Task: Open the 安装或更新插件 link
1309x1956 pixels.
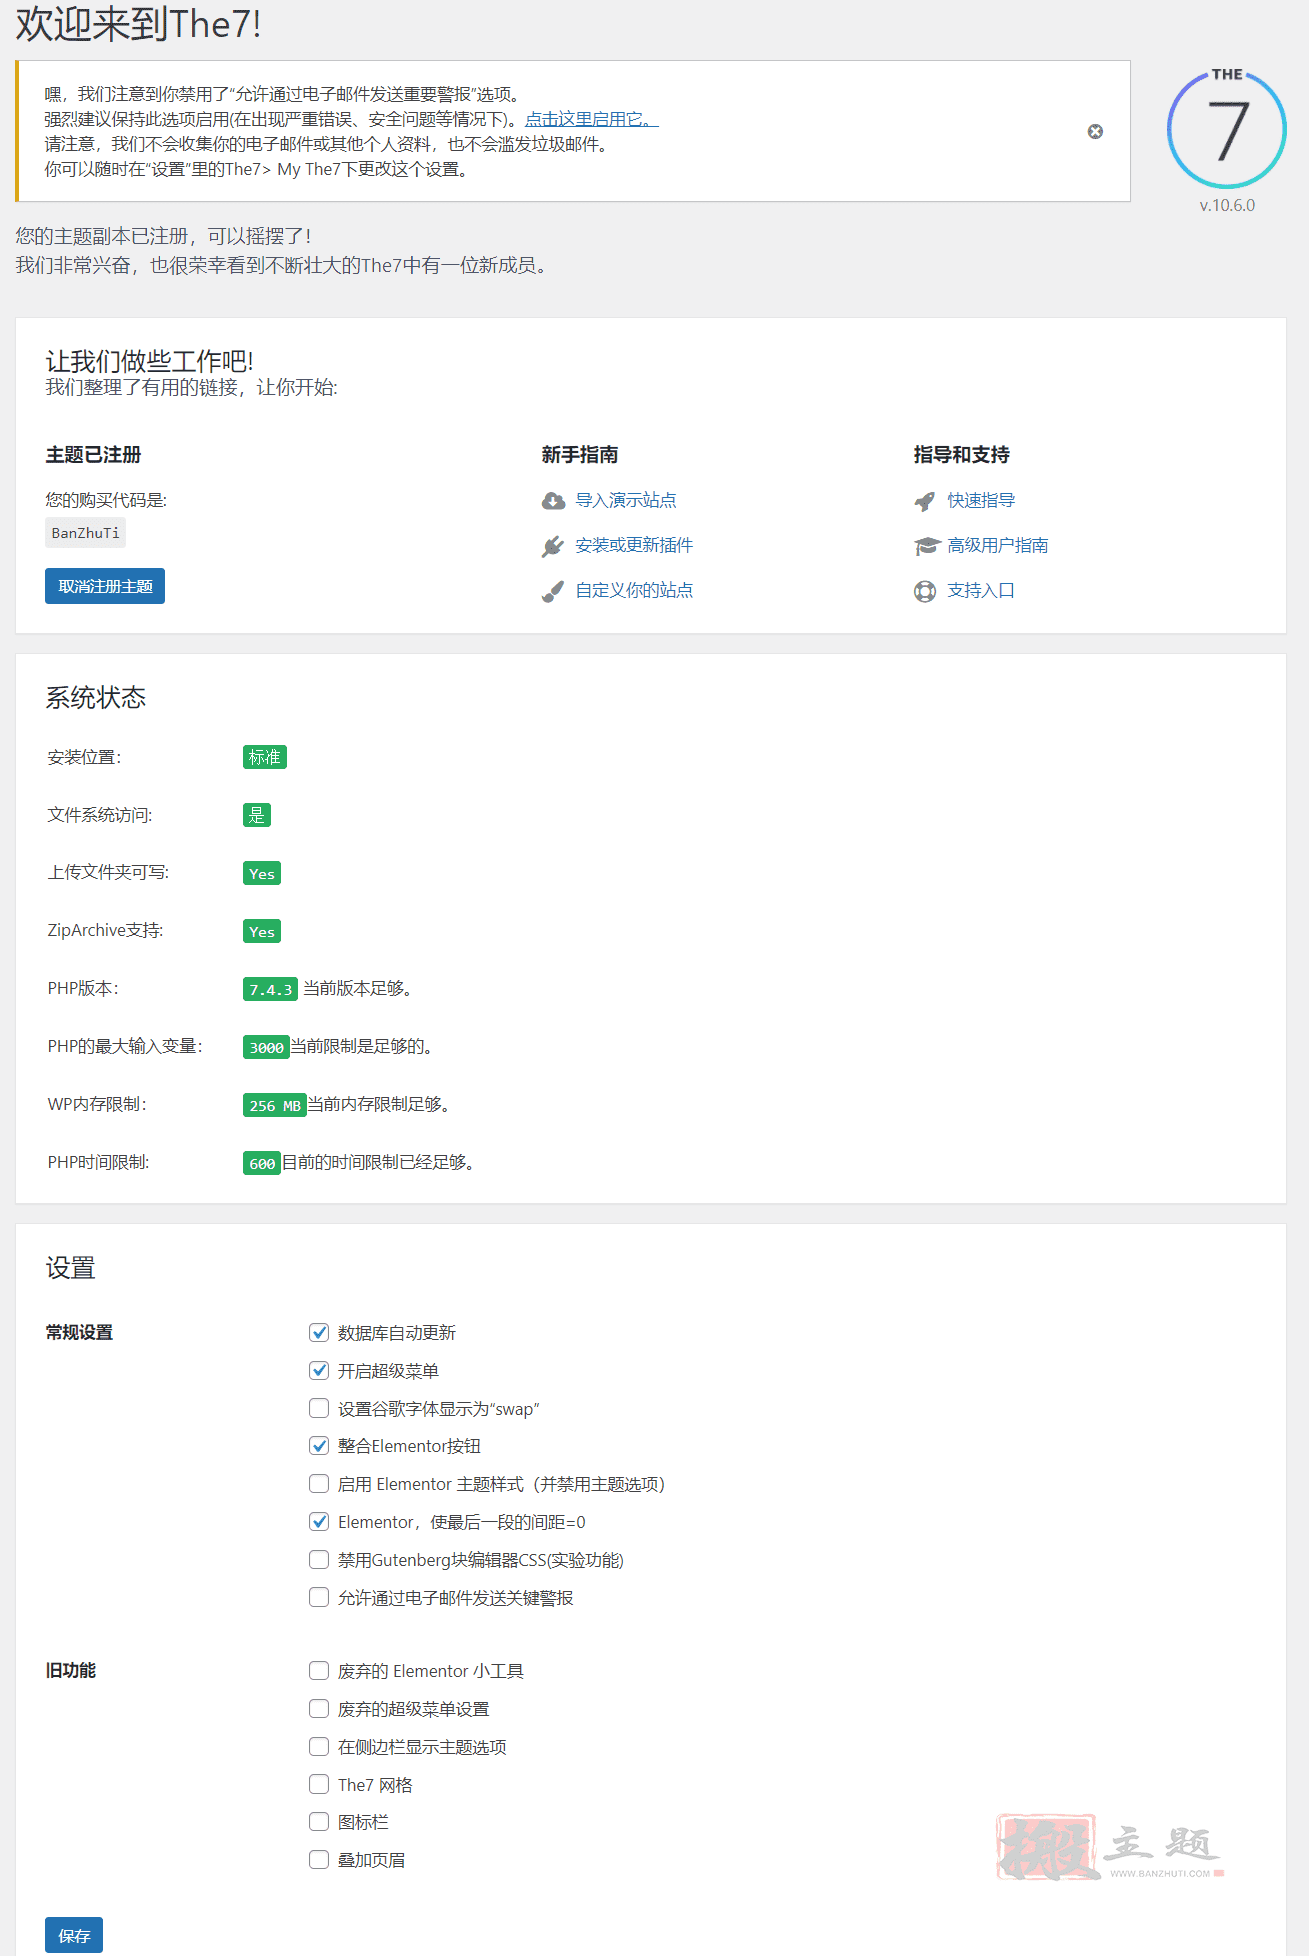Action: 634,545
